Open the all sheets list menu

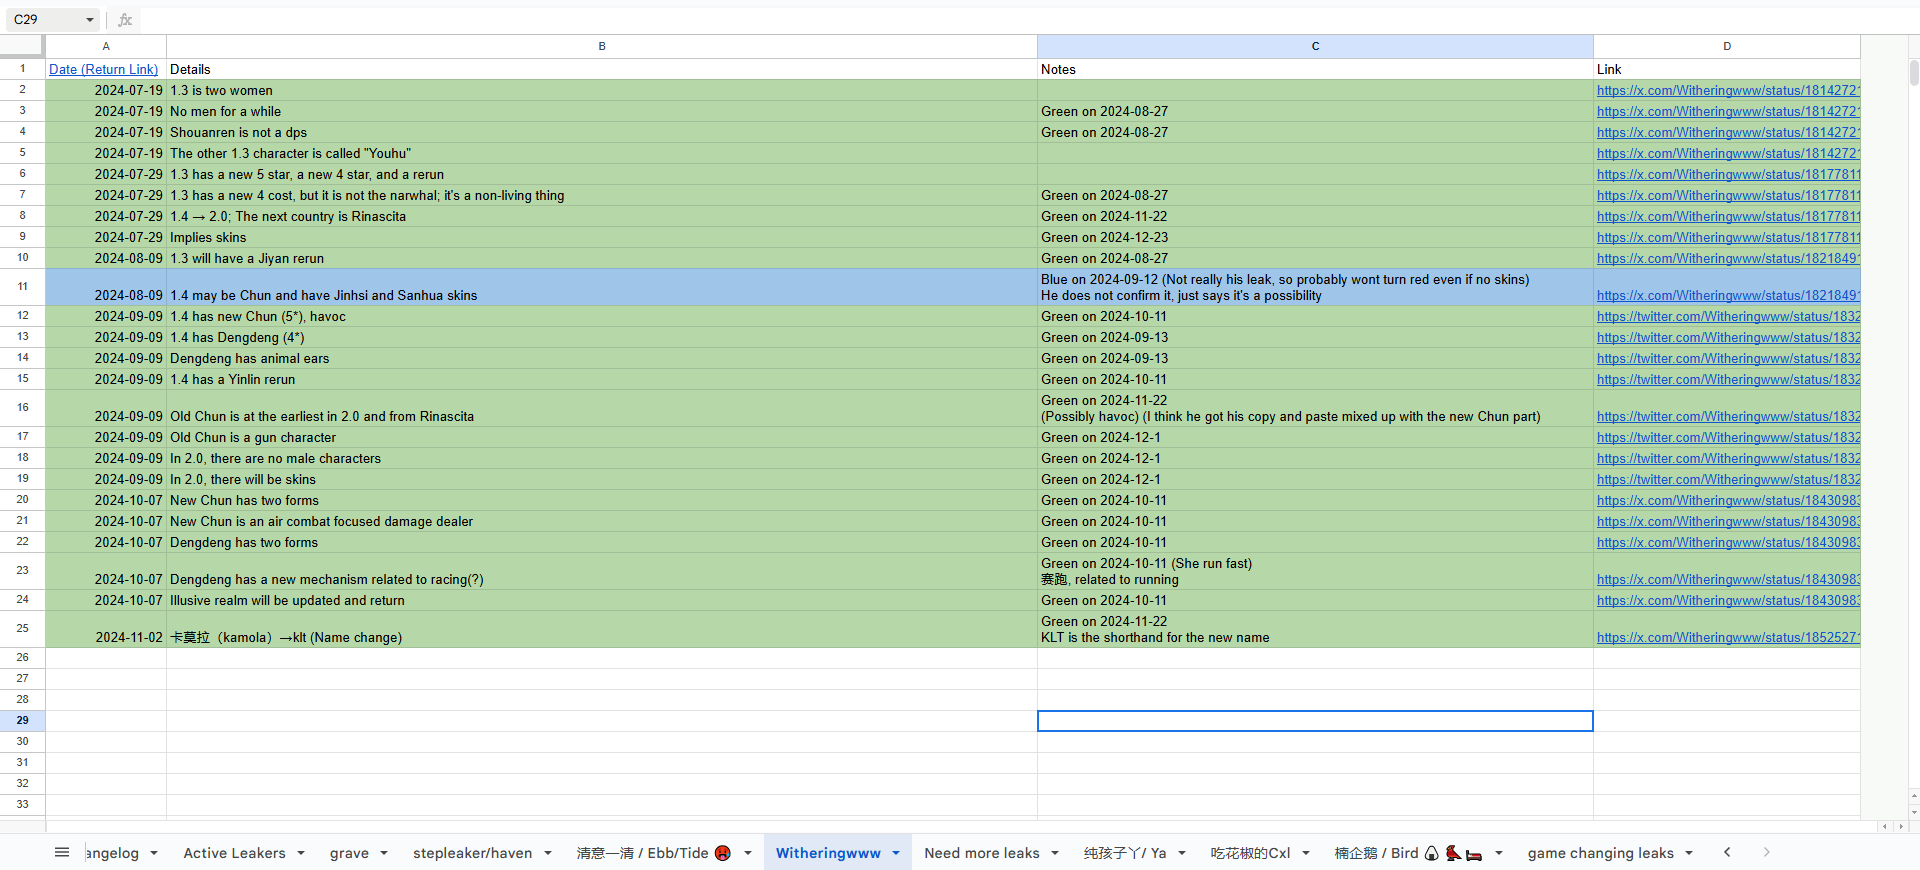click(x=62, y=852)
